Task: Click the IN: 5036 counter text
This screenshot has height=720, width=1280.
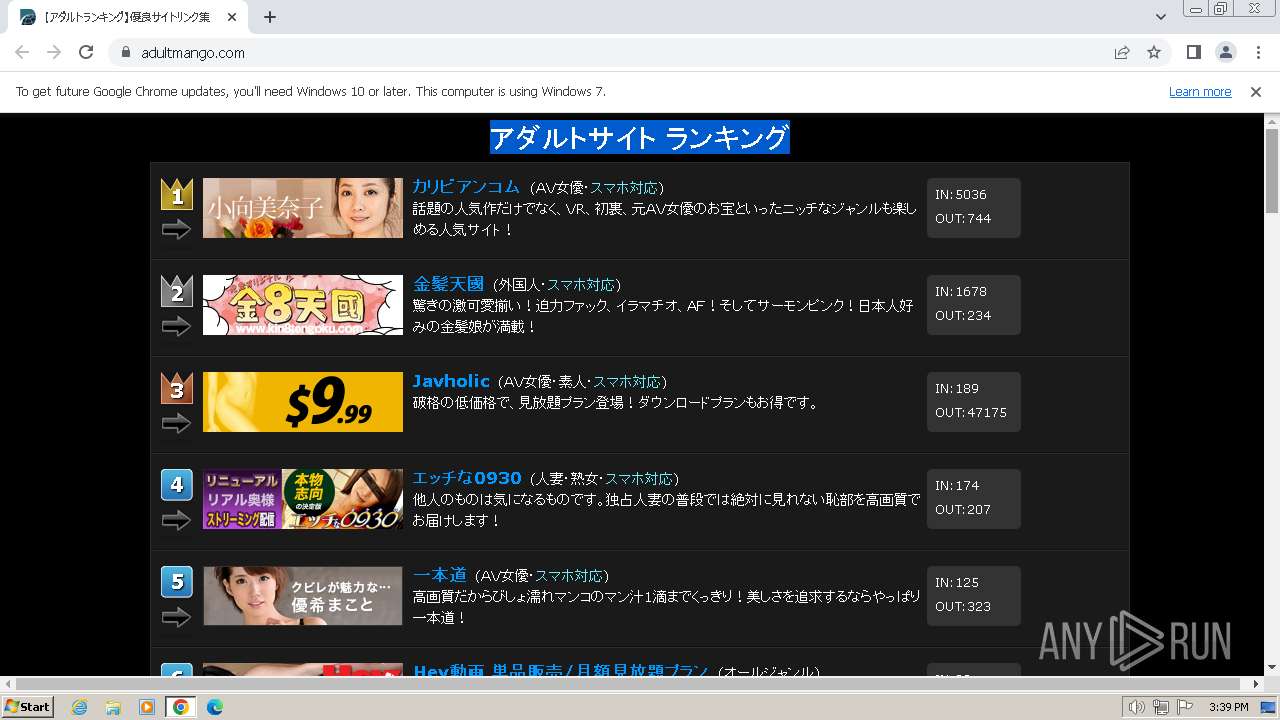Action: point(961,195)
